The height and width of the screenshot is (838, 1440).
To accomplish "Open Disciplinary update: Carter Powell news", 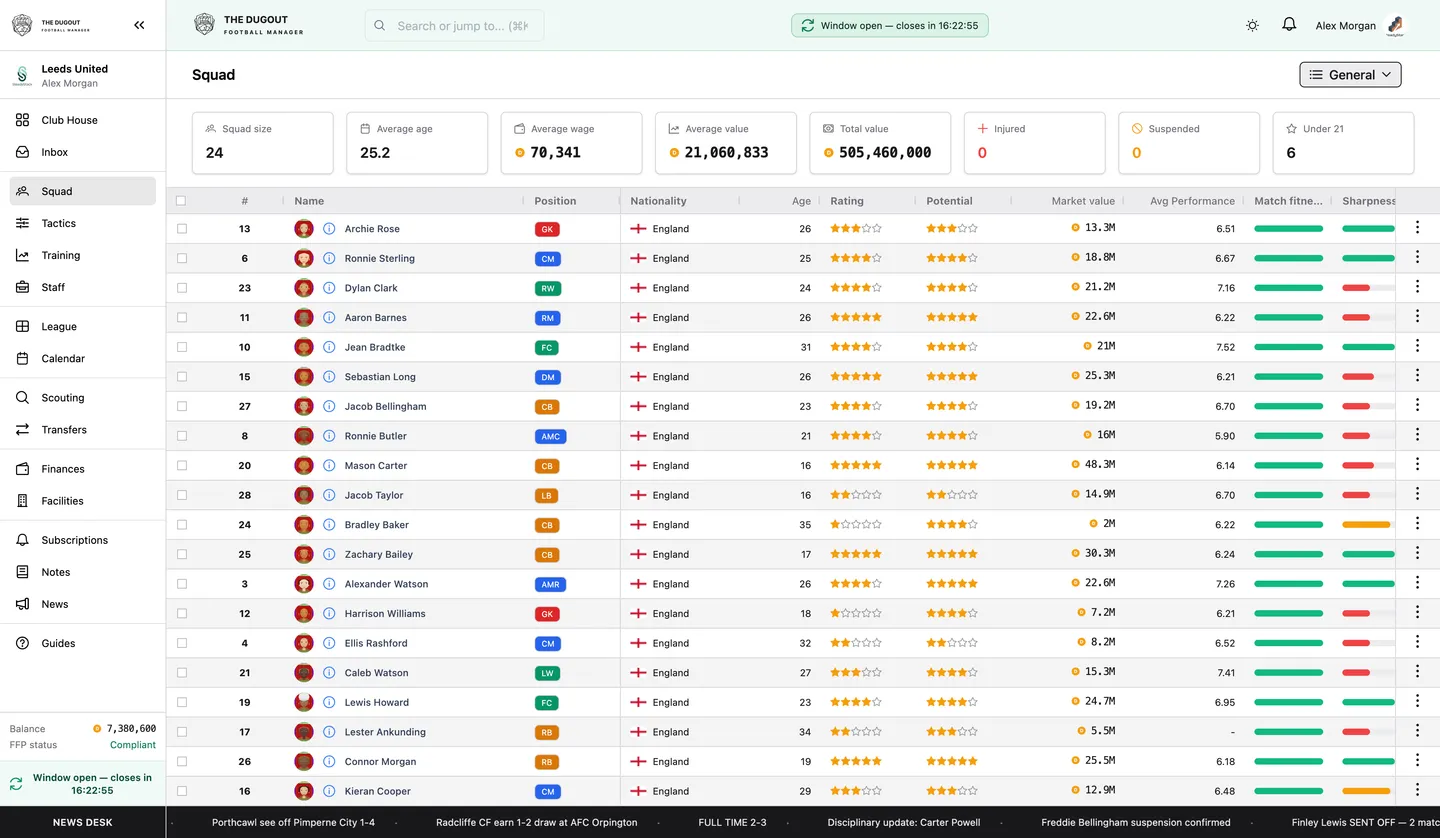I will [904, 822].
